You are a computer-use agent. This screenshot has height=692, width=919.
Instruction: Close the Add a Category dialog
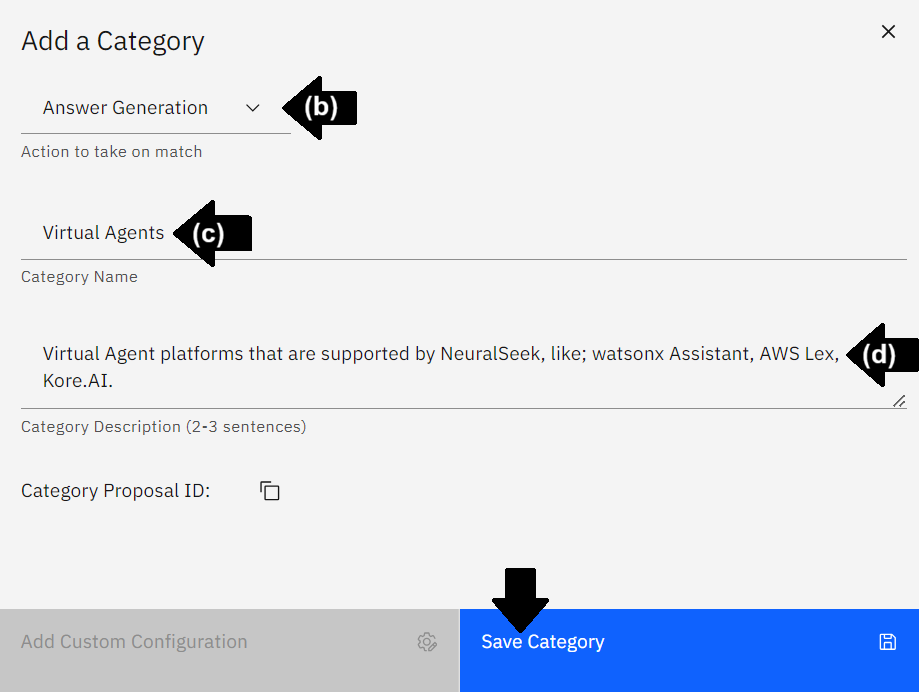(x=888, y=32)
